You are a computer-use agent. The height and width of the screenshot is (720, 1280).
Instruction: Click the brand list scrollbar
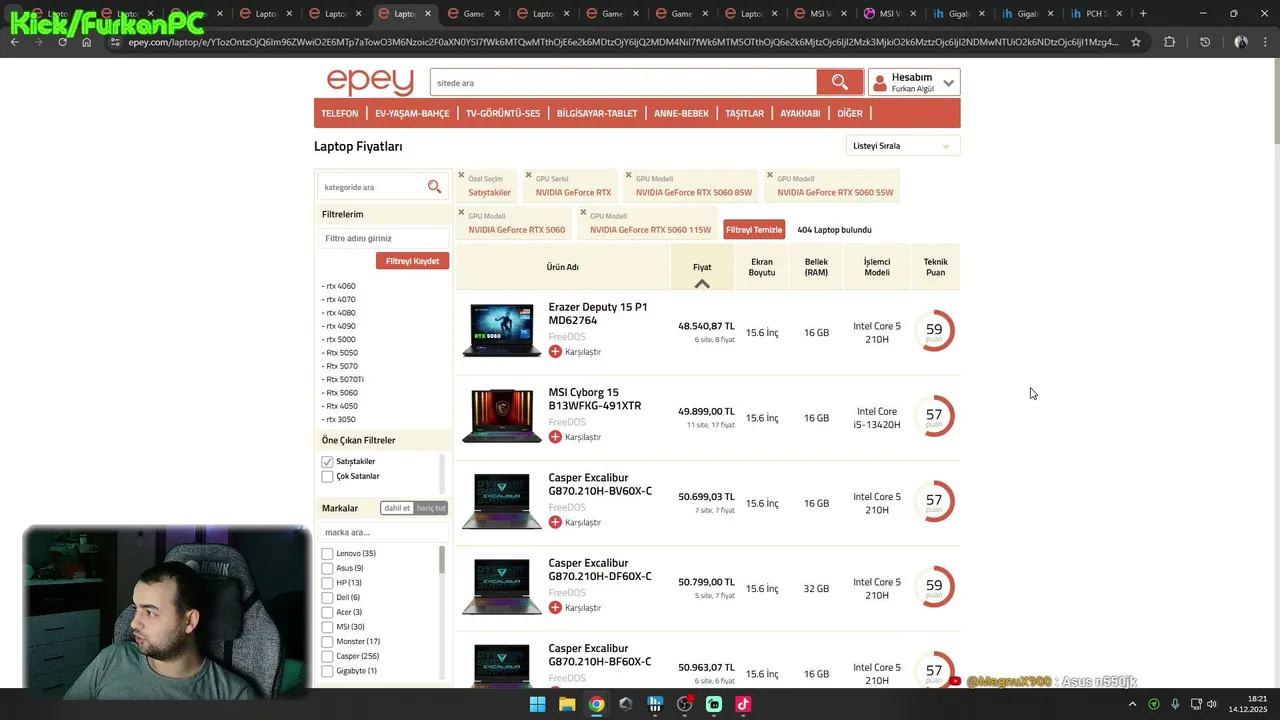tap(441, 560)
